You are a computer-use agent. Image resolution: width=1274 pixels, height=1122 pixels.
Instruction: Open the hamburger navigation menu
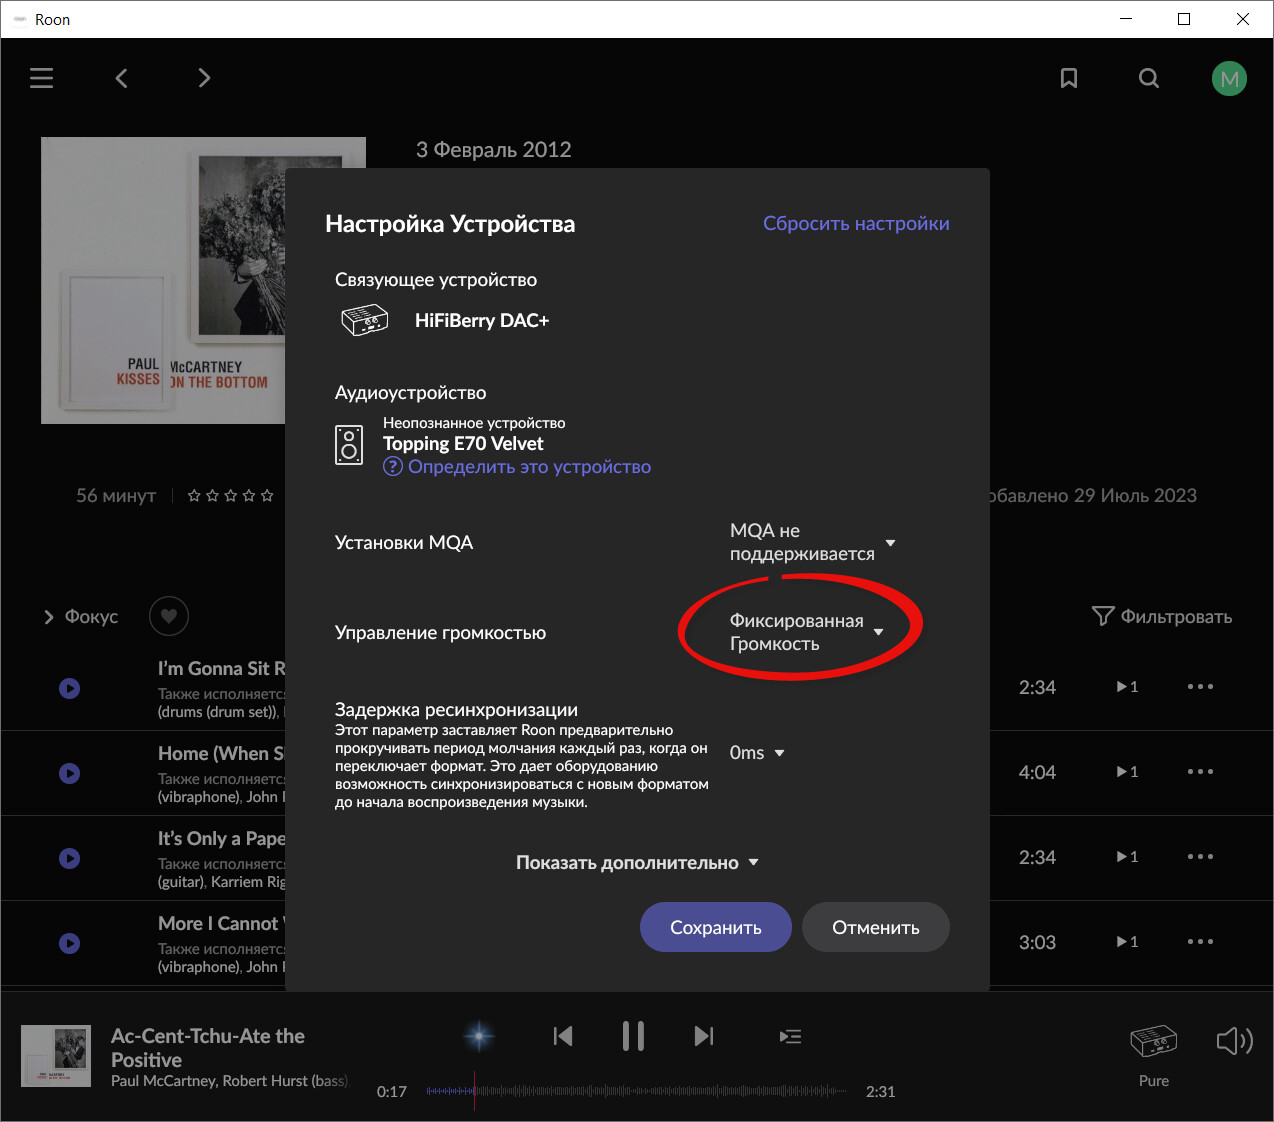pos(41,78)
